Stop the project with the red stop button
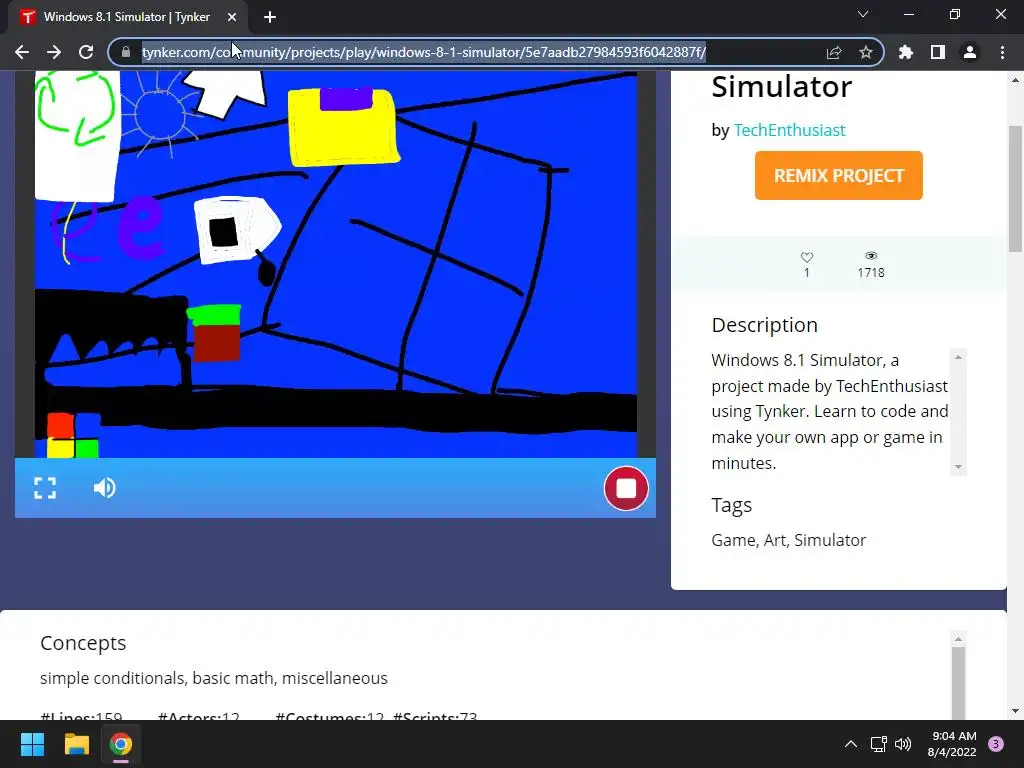The height and width of the screenshot is (768, 1024). [626, 488]
